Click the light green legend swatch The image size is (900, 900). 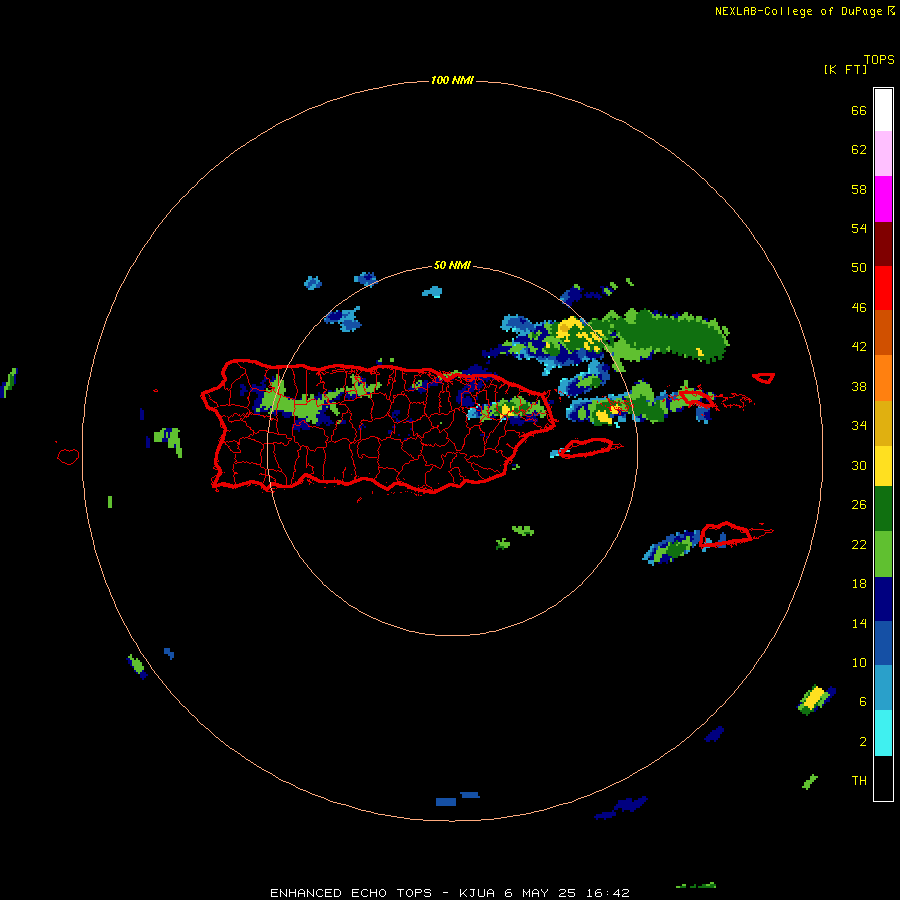click(883, 554)
